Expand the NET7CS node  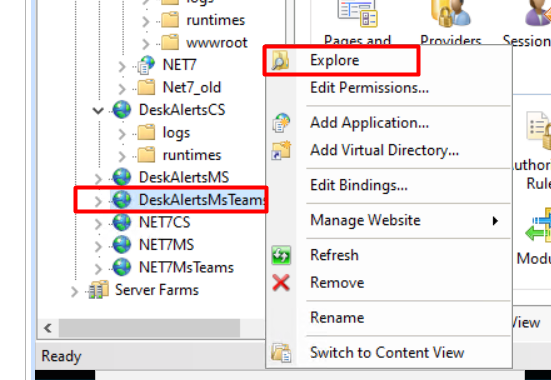coord(98,223)
